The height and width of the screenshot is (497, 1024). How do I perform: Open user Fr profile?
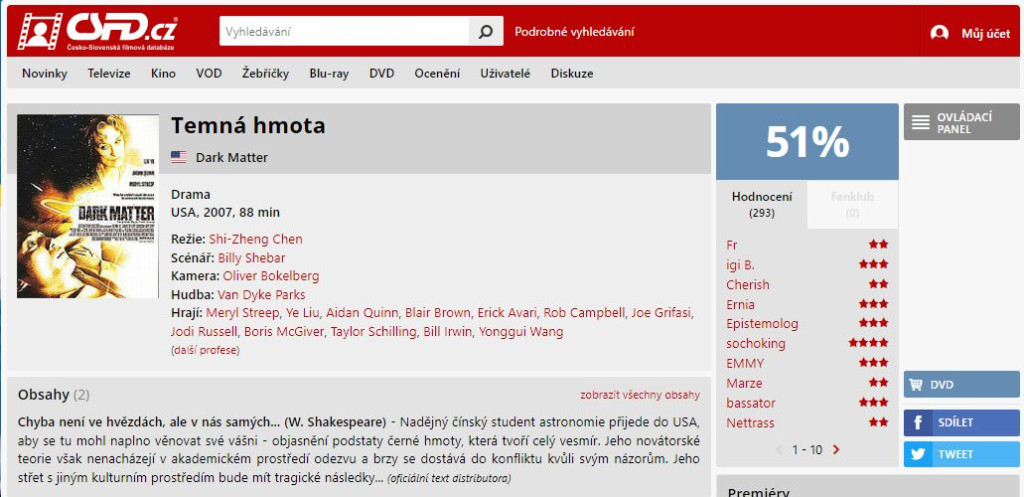point(731,245)
